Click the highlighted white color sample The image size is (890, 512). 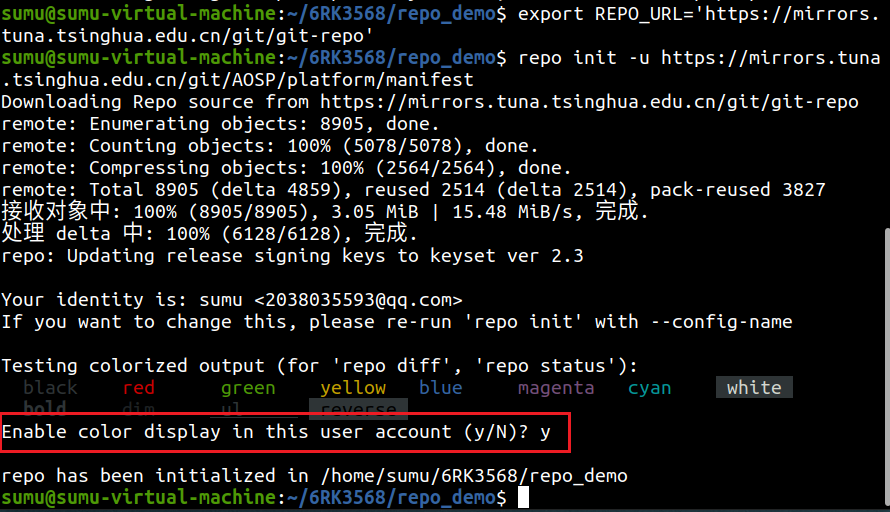click(754, 388)
